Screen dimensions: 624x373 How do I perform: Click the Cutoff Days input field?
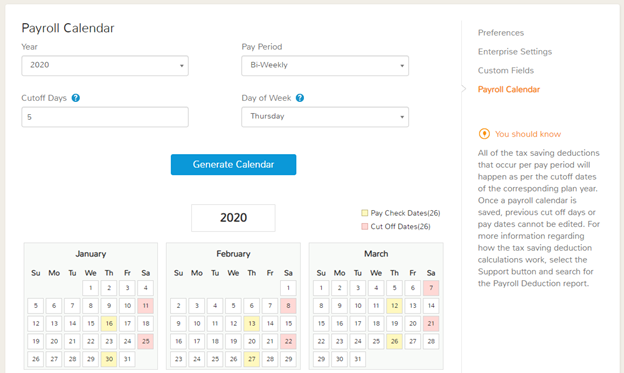105,117
